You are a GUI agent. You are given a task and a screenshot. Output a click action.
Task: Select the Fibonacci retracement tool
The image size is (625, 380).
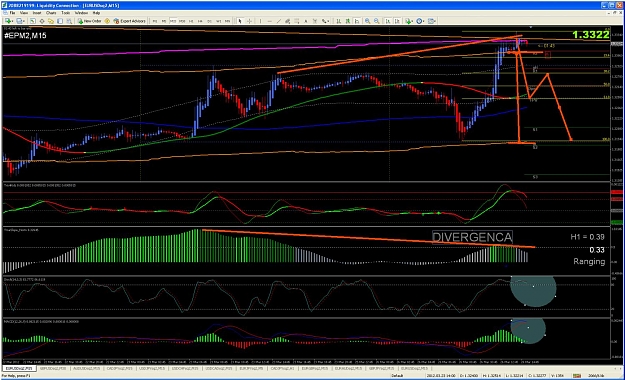coord(297,21)
